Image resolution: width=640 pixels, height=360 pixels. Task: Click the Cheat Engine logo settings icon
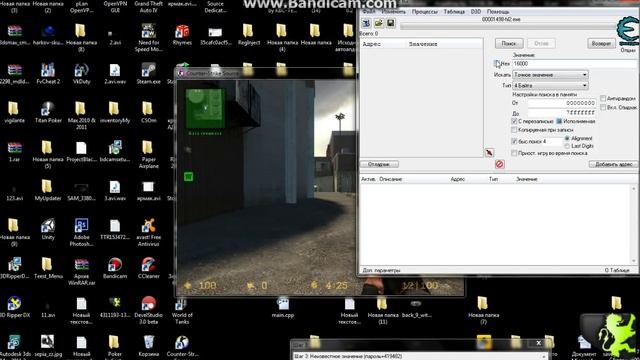pyautogui.click(x=628, y=30)
